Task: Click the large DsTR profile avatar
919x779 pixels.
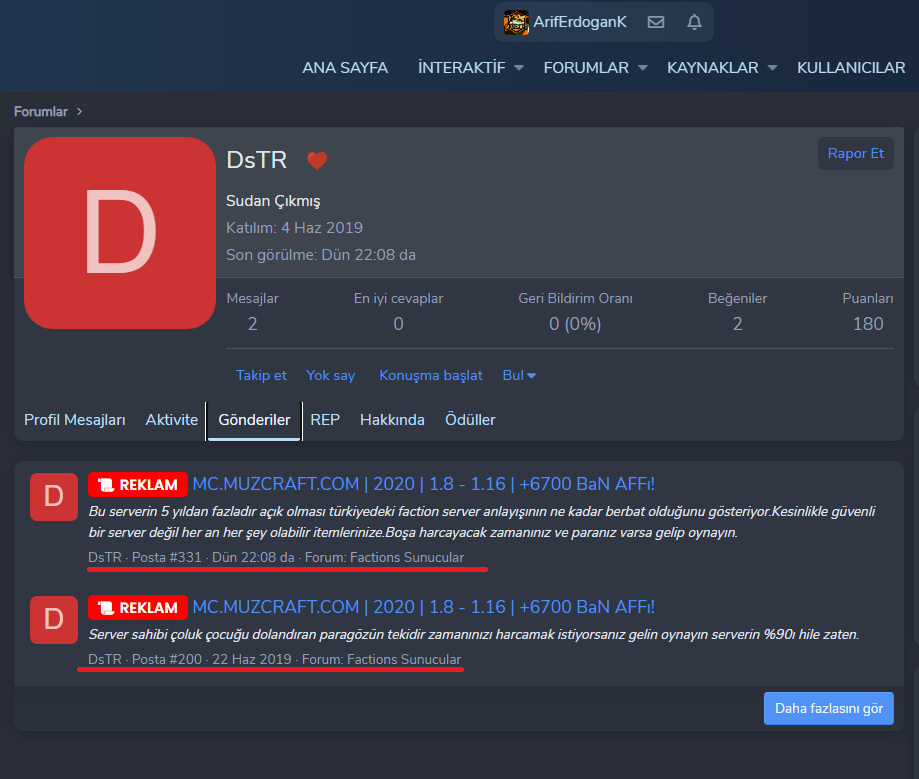Action: (120, 233)
